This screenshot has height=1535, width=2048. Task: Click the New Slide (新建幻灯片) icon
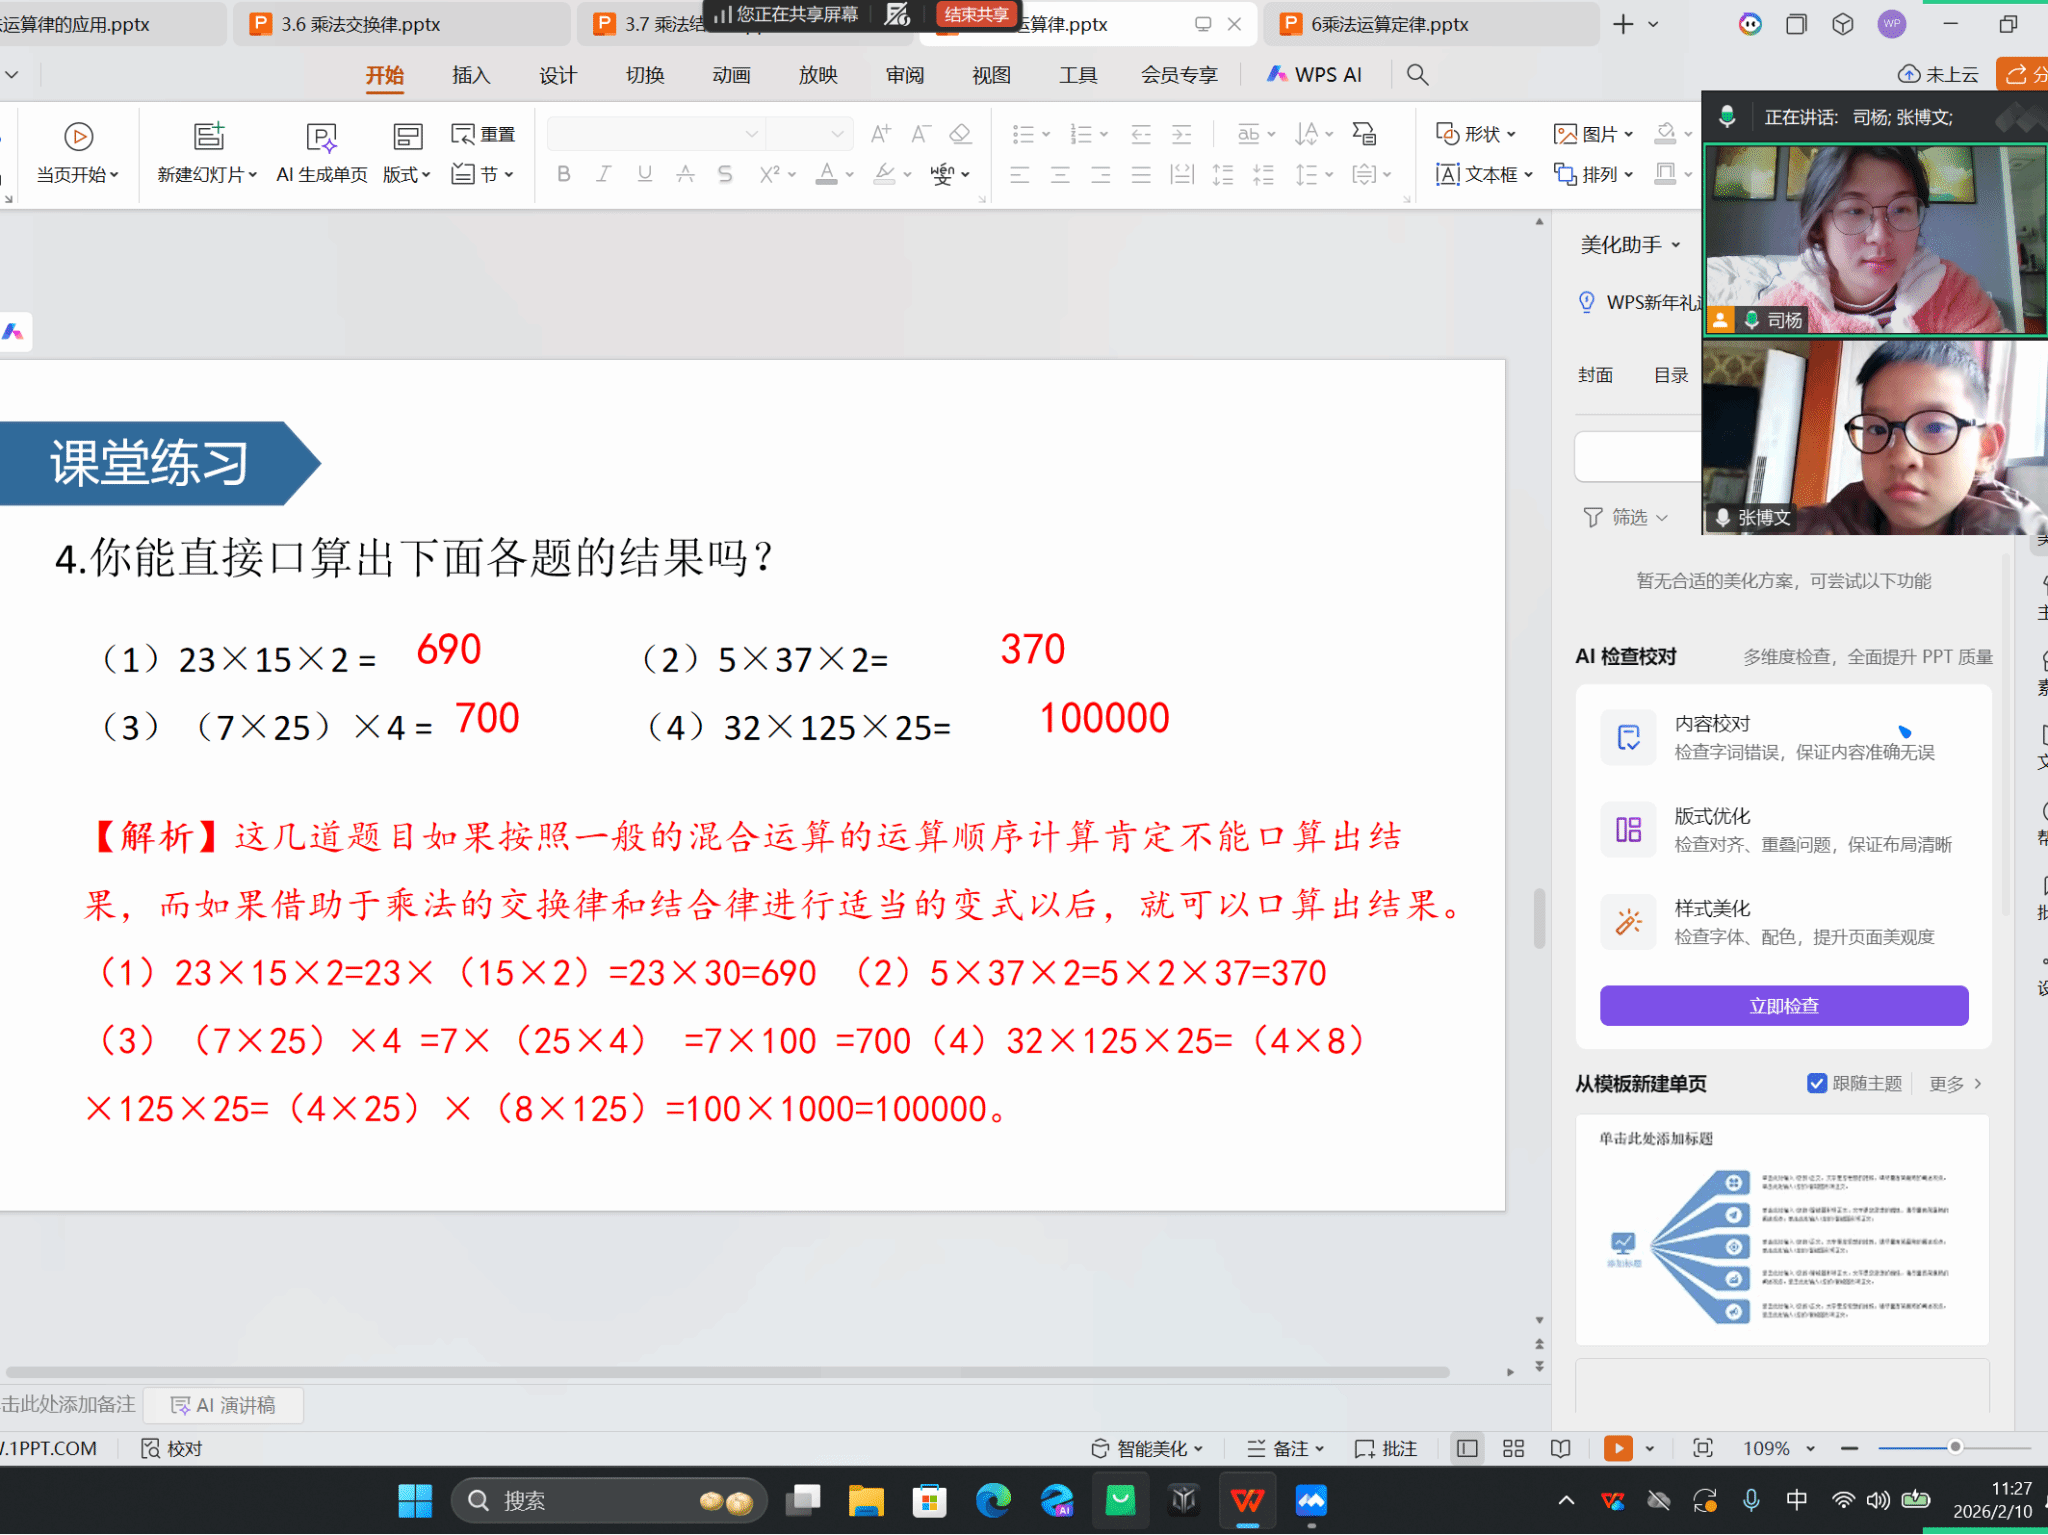click(208, 136)
